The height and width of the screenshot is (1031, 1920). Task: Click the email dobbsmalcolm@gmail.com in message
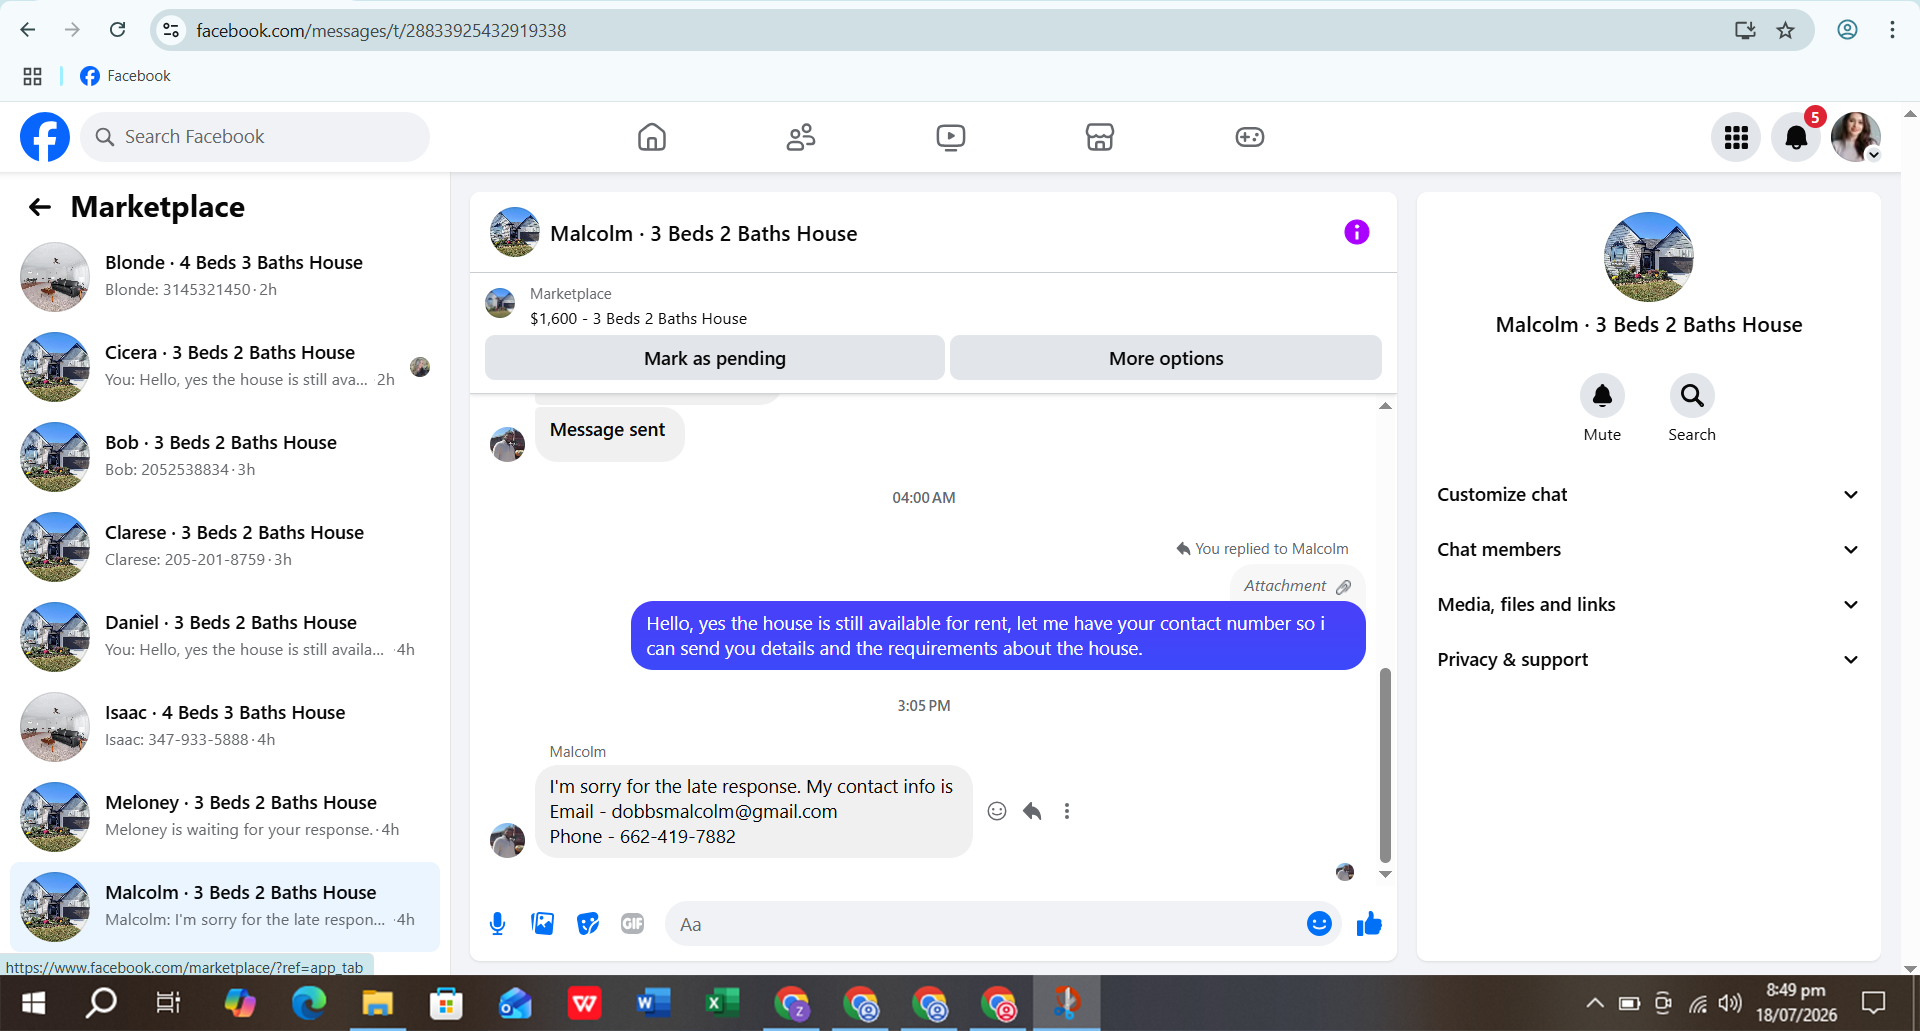[x=724, y=812]
